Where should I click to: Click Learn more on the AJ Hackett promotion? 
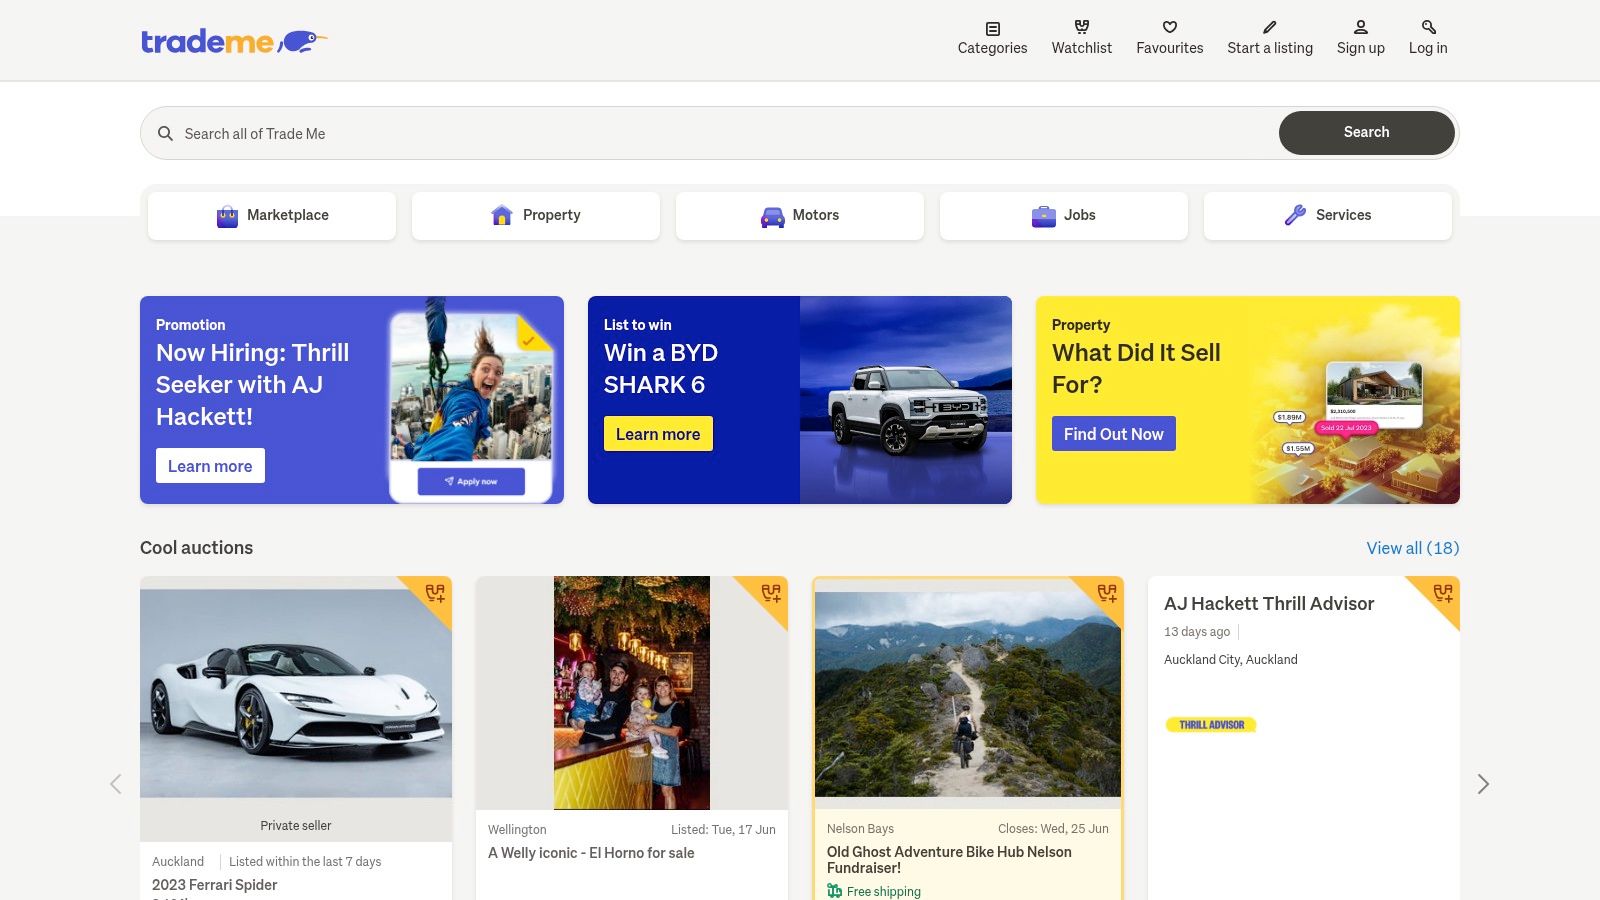[x=210, y=466]
